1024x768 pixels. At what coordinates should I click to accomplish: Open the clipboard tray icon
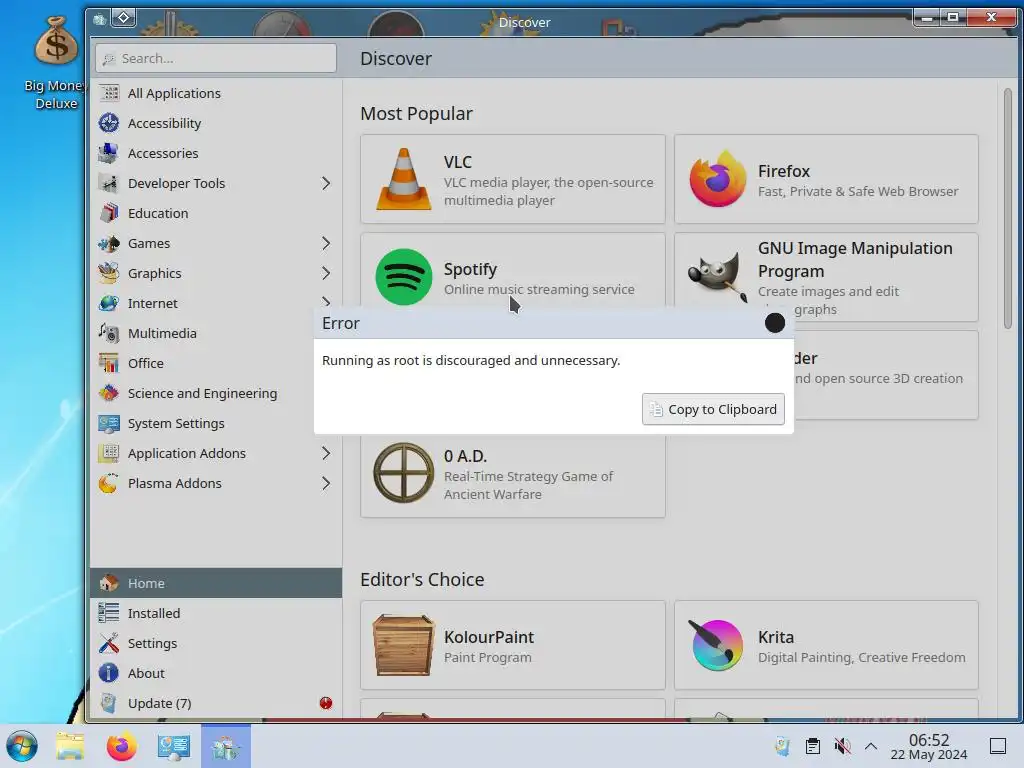coord(812,746)
